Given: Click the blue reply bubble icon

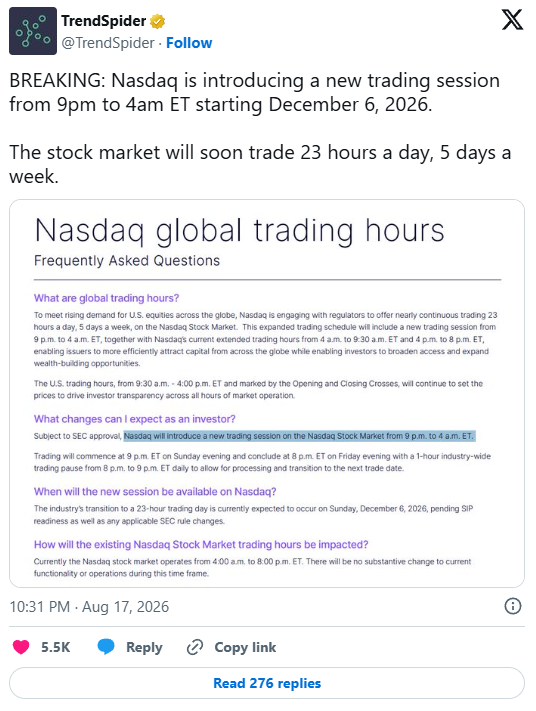Looking at the screenshot, I should click(x=106, y=647).
